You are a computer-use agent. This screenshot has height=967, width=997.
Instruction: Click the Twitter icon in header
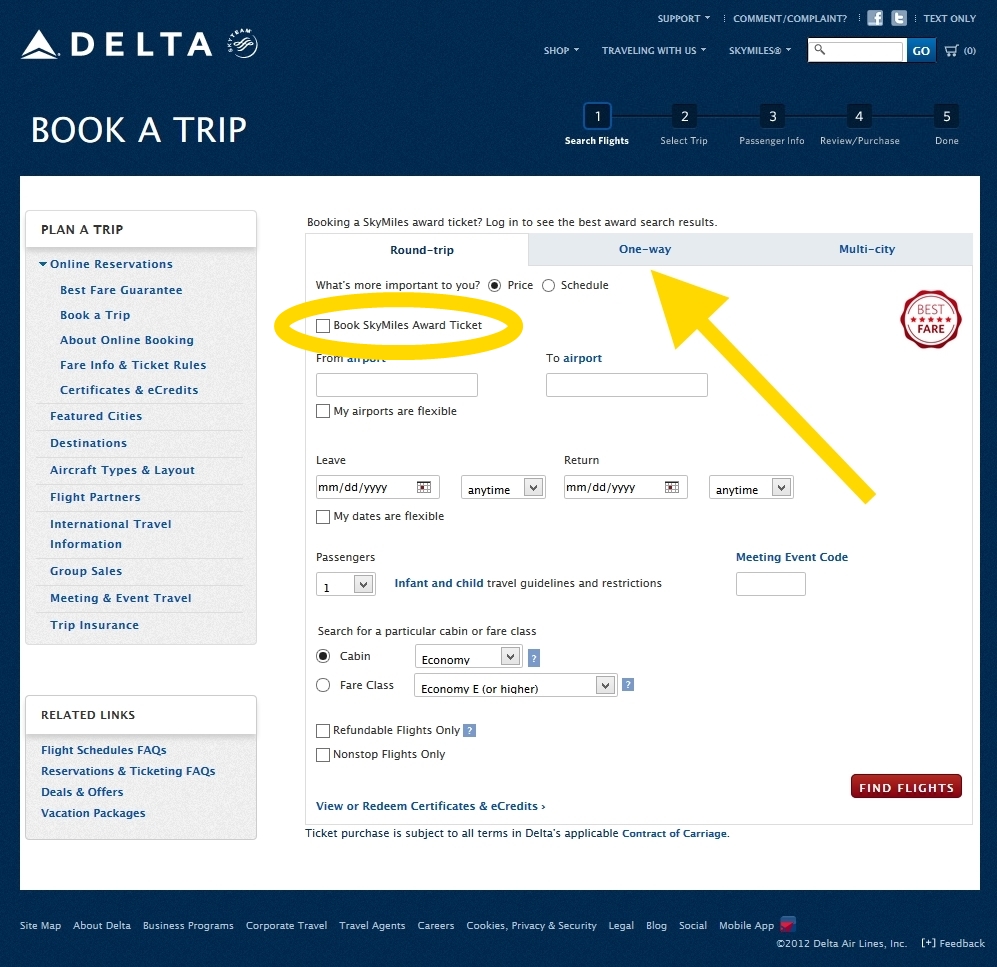tap(899, 18)
